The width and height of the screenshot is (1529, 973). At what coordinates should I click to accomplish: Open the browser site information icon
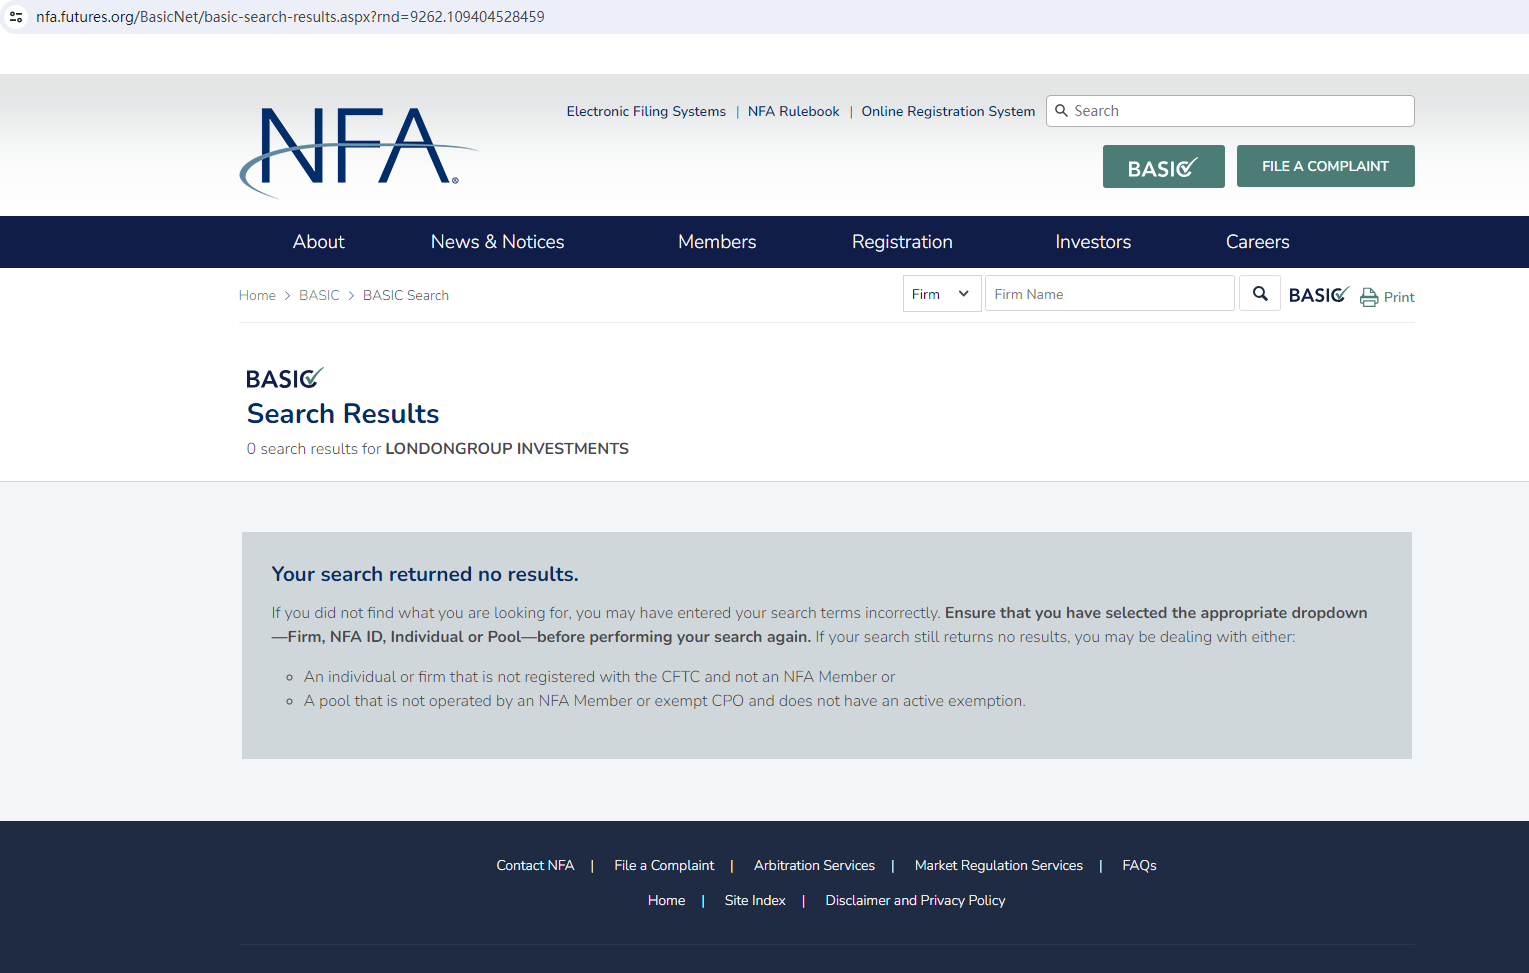16,17
